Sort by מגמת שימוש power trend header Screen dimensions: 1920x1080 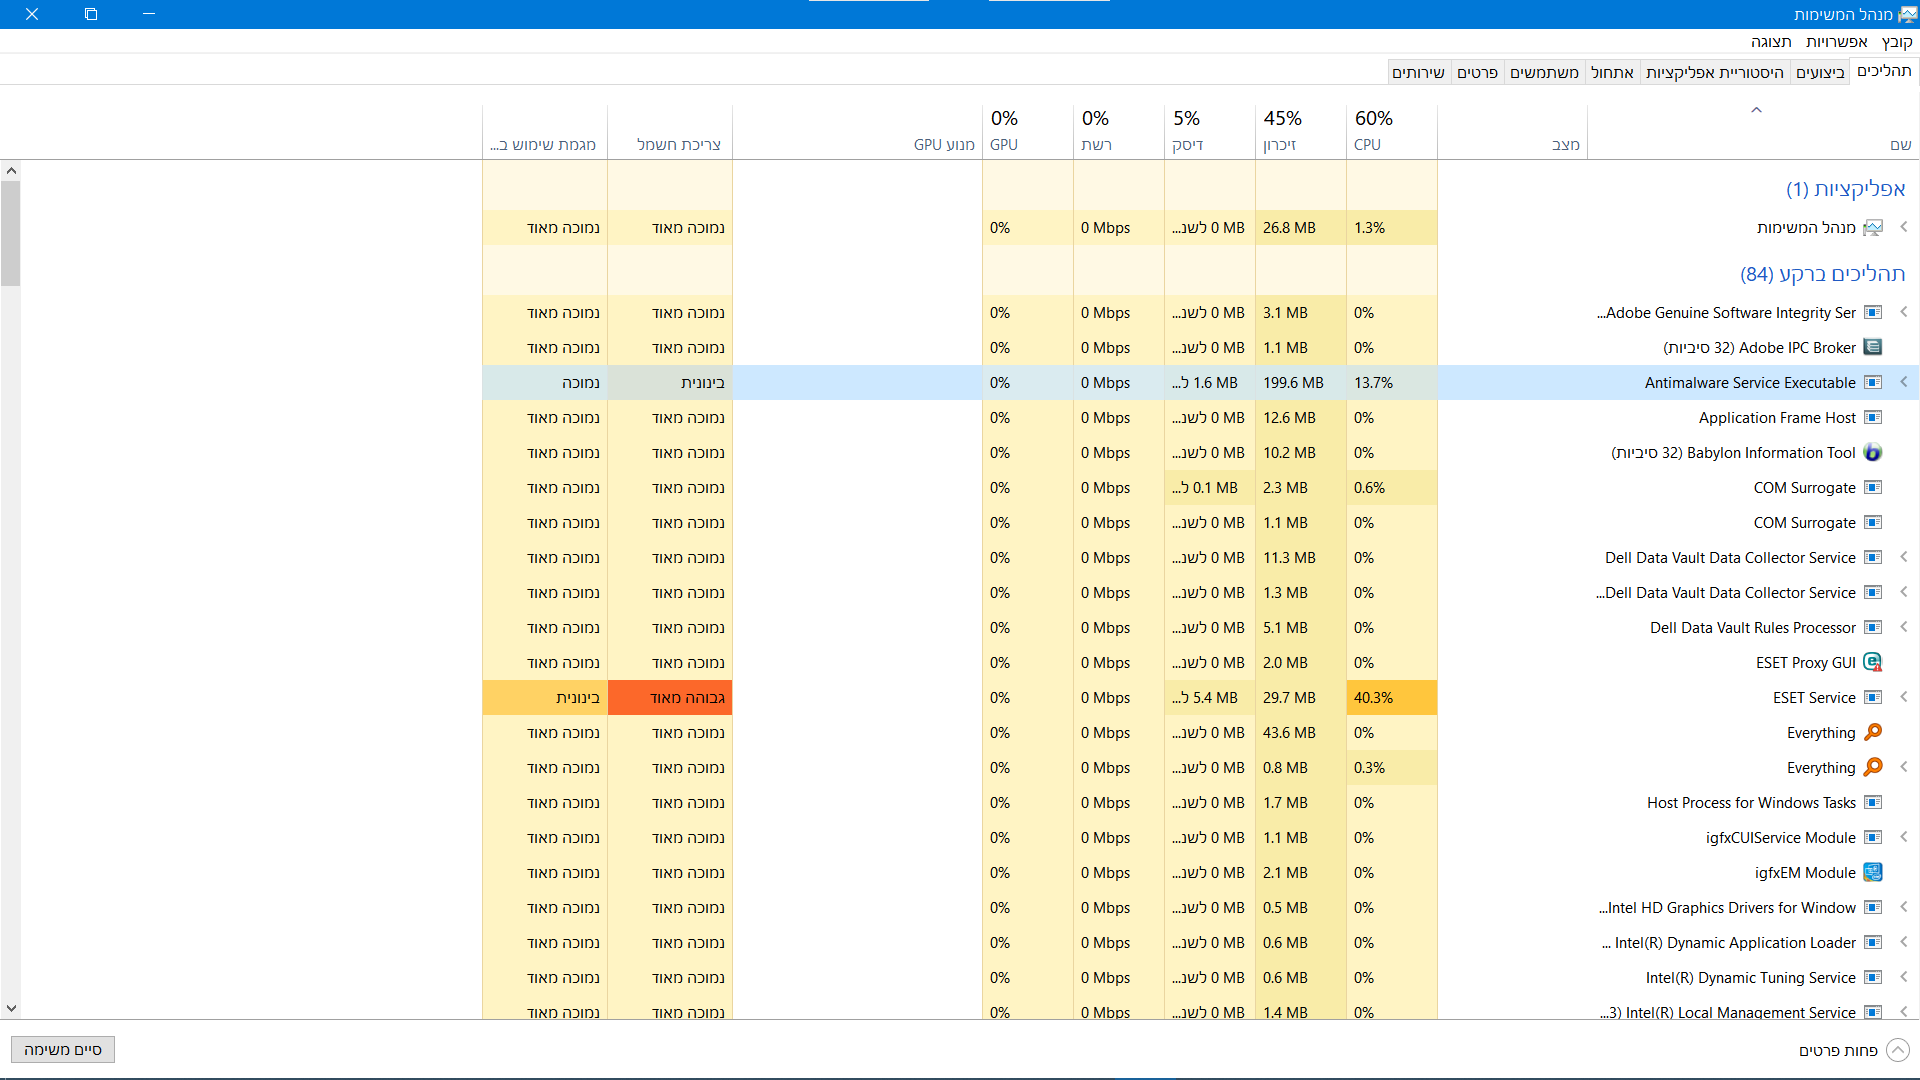[x=544, y=131]
